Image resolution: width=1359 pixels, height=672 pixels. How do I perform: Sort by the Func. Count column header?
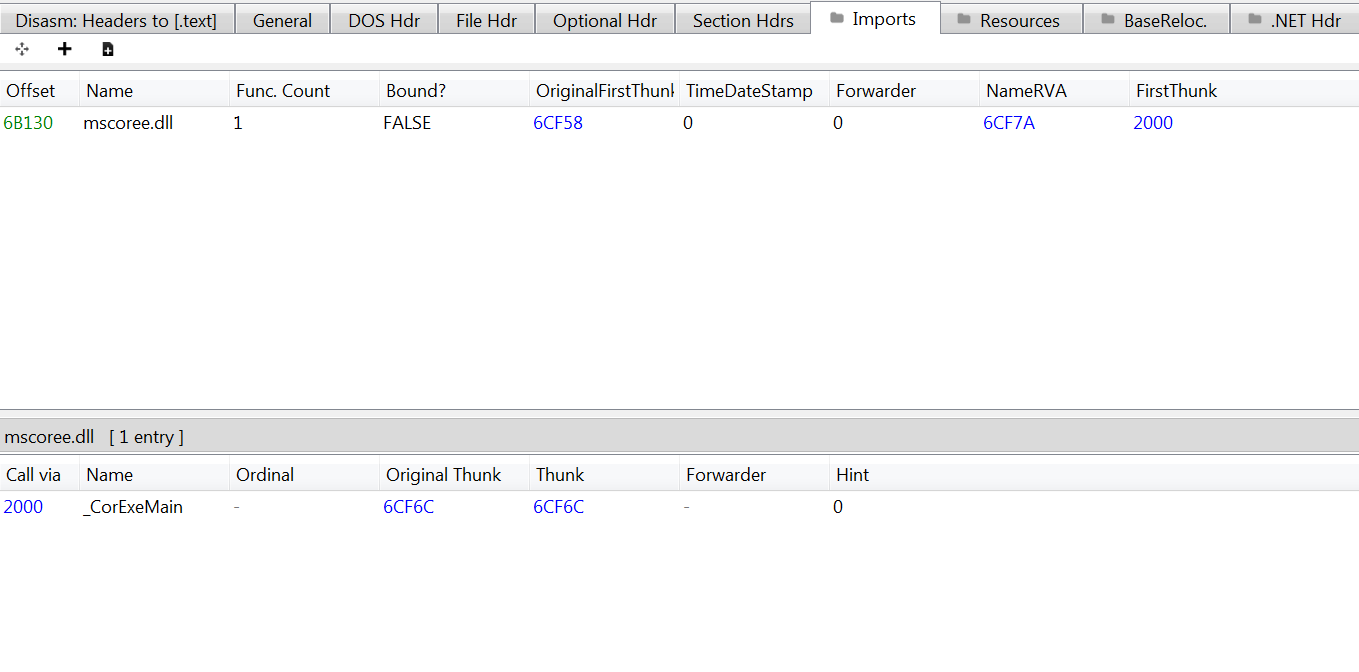[x=283, y=91]
